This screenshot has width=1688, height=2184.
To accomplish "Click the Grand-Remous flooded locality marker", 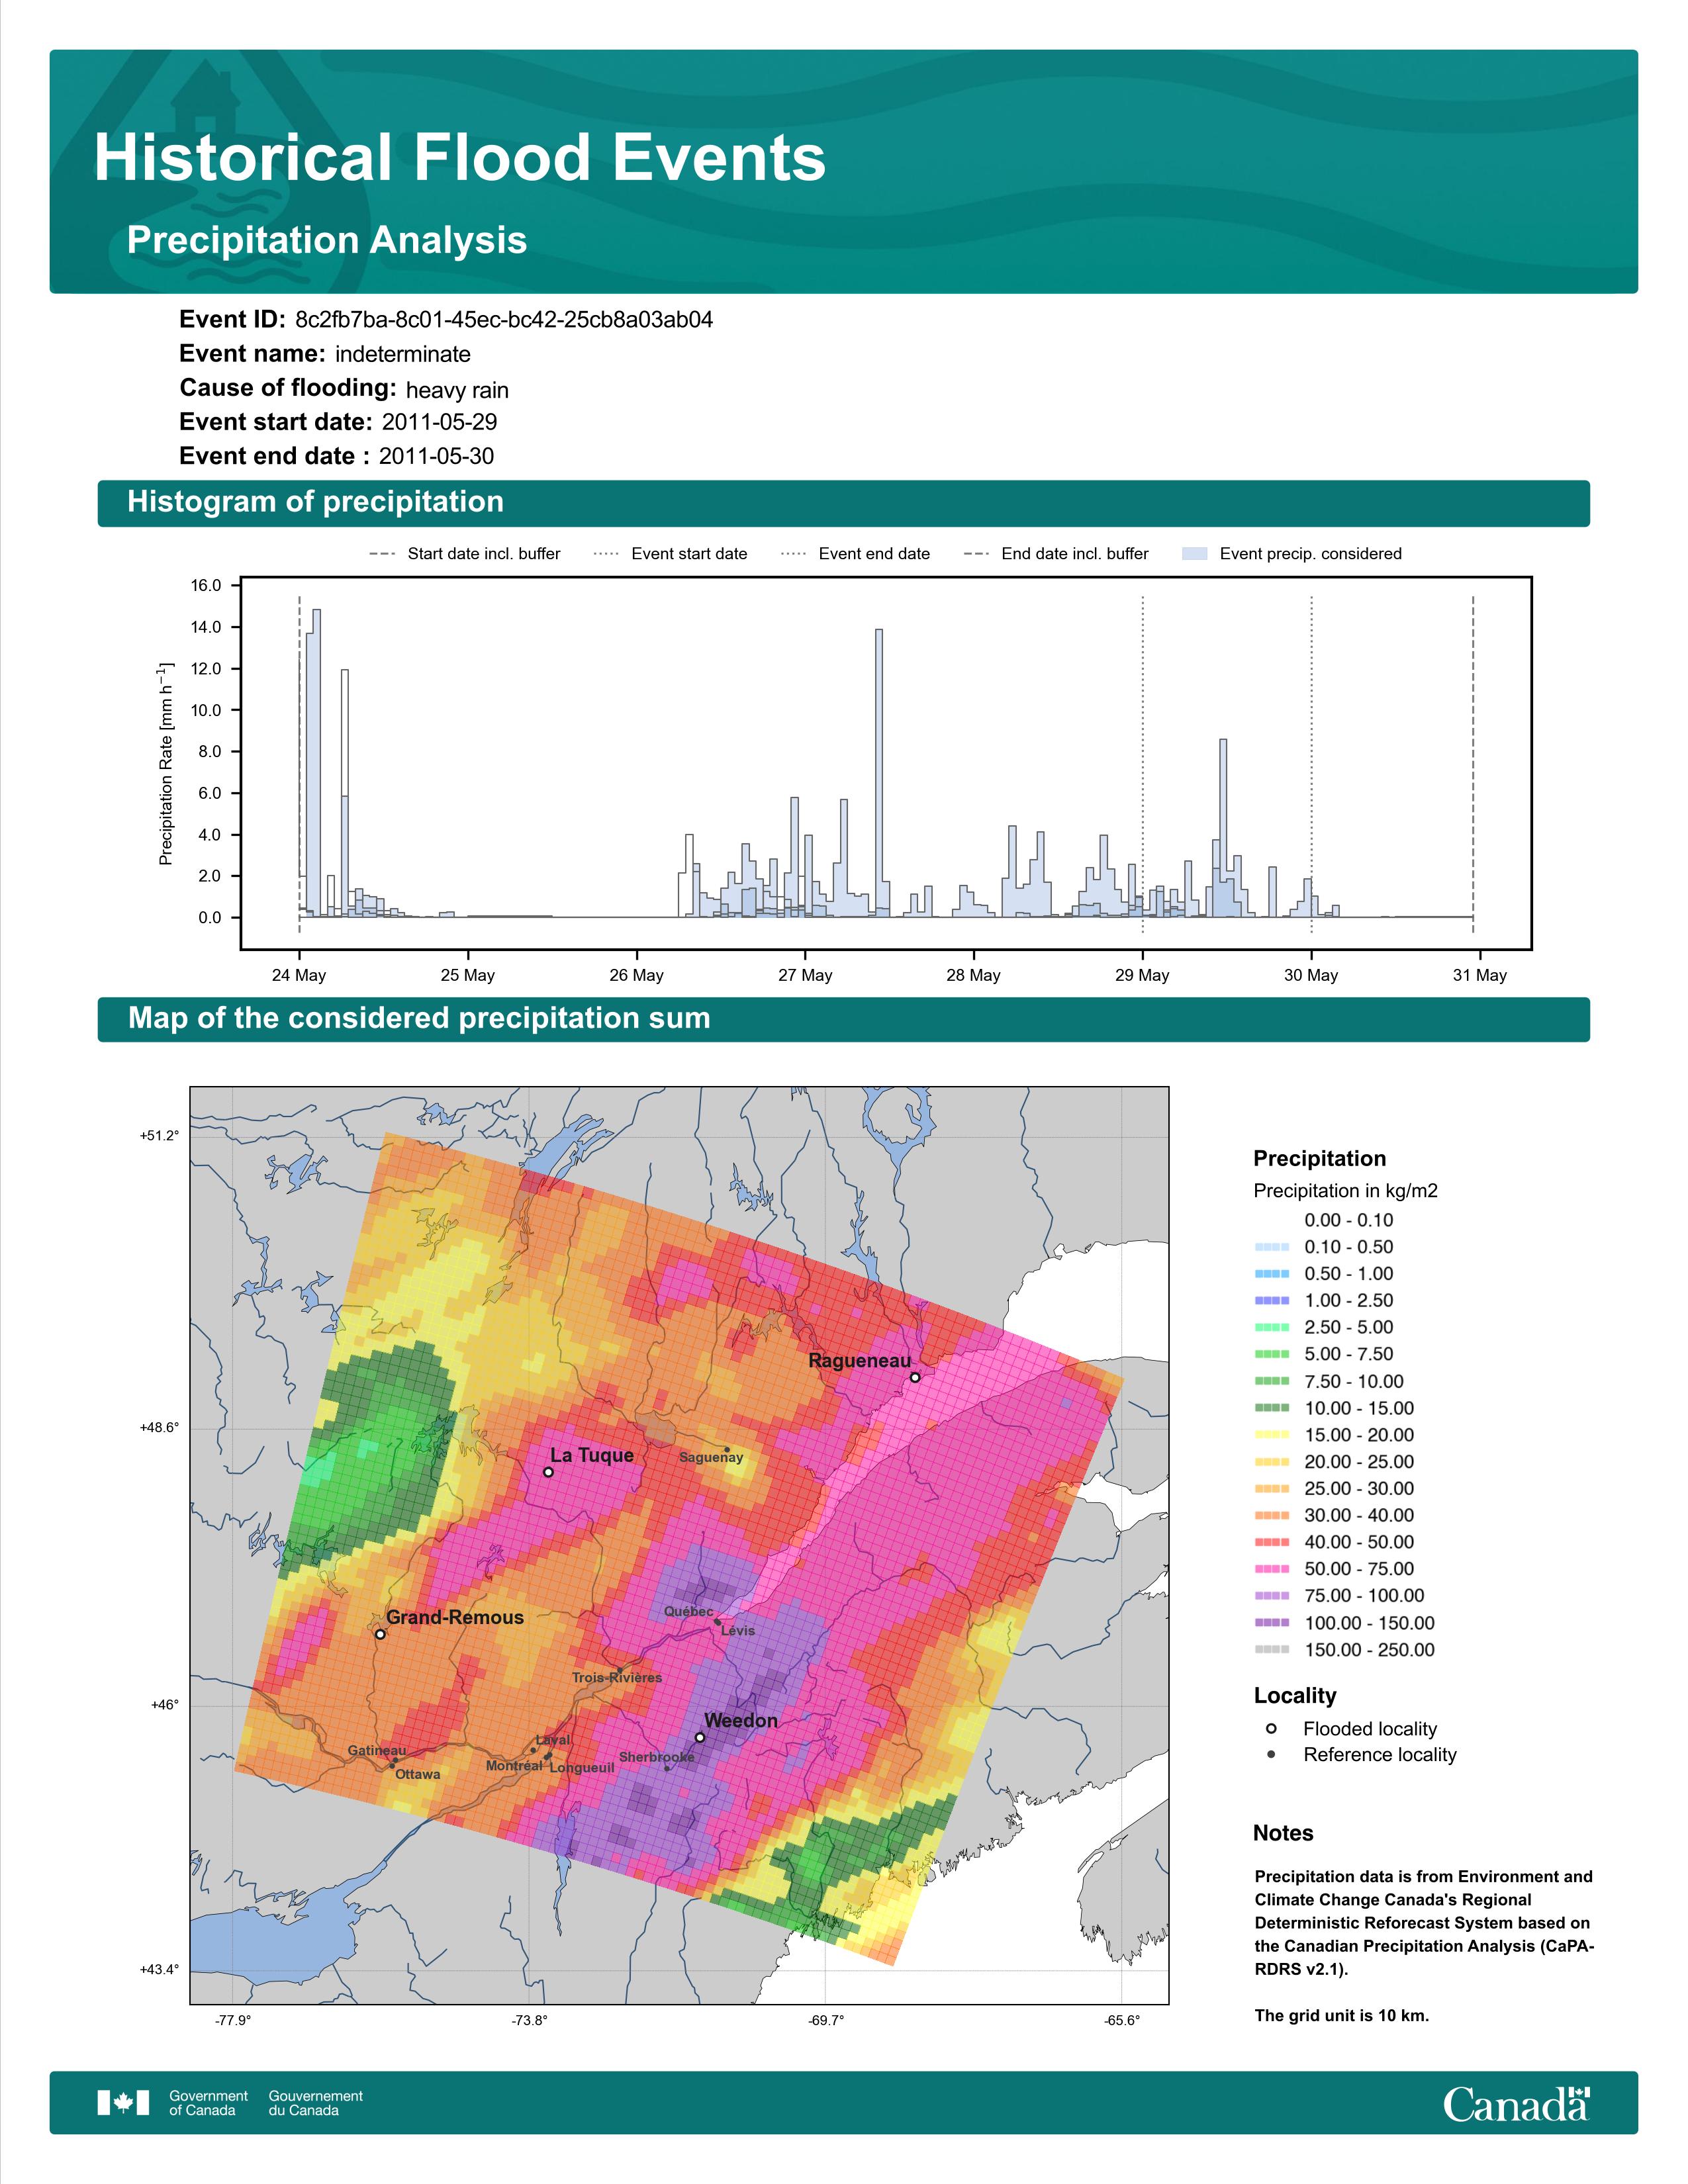I will (380, 1635).
